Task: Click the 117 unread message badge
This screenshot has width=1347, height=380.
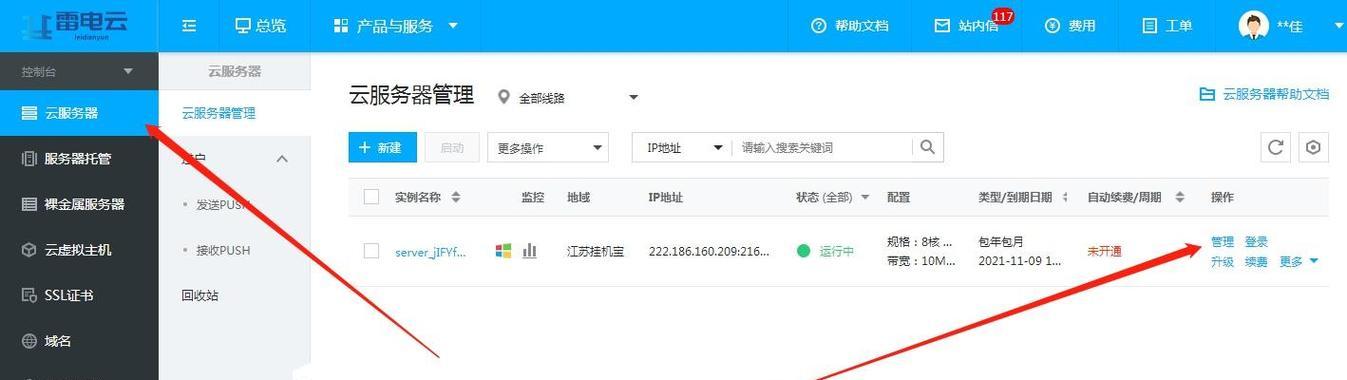Action: tap(1002, 16)
